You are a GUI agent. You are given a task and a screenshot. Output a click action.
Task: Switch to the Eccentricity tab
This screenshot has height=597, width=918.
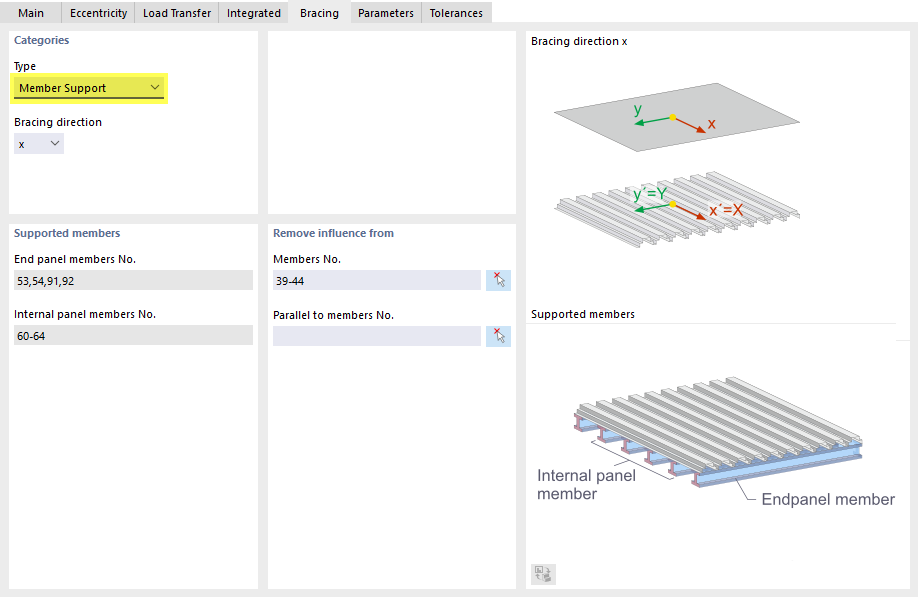pyautogui.click(x=98, y=13)
